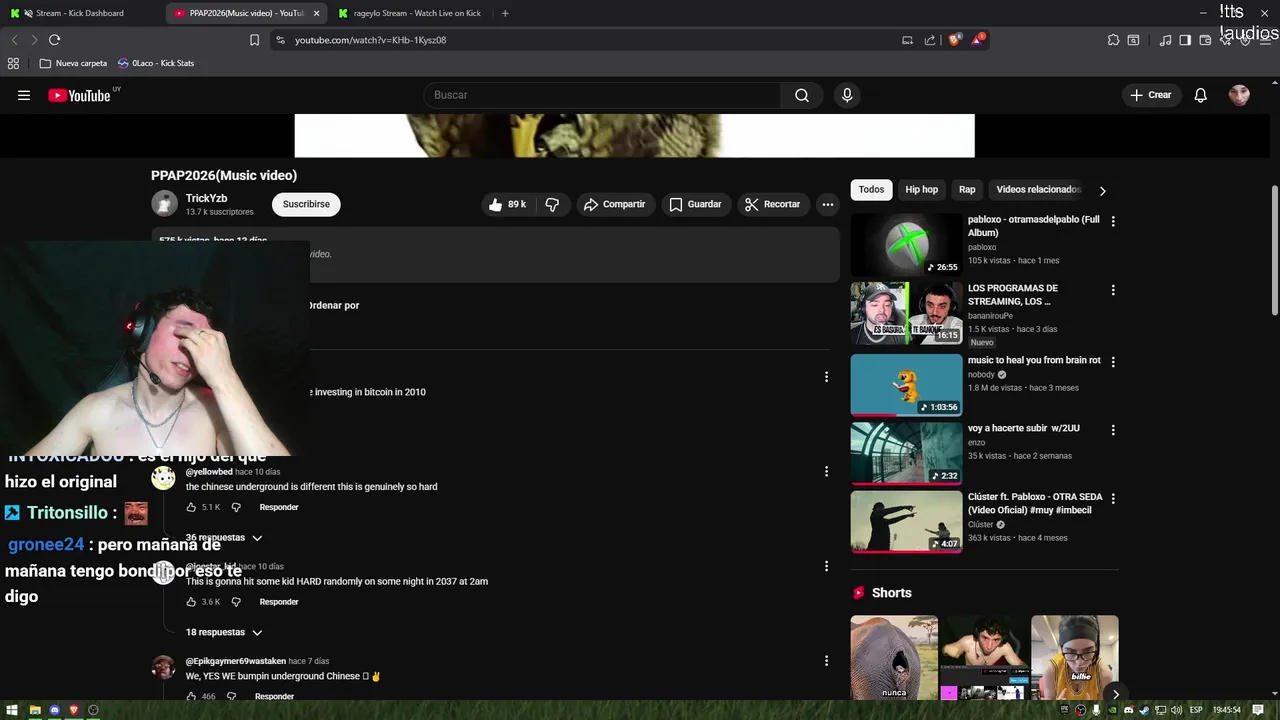This screenshot has width=1280, height=720.
Task: Expand 36 respuestas replies
Action: (224, 538)
